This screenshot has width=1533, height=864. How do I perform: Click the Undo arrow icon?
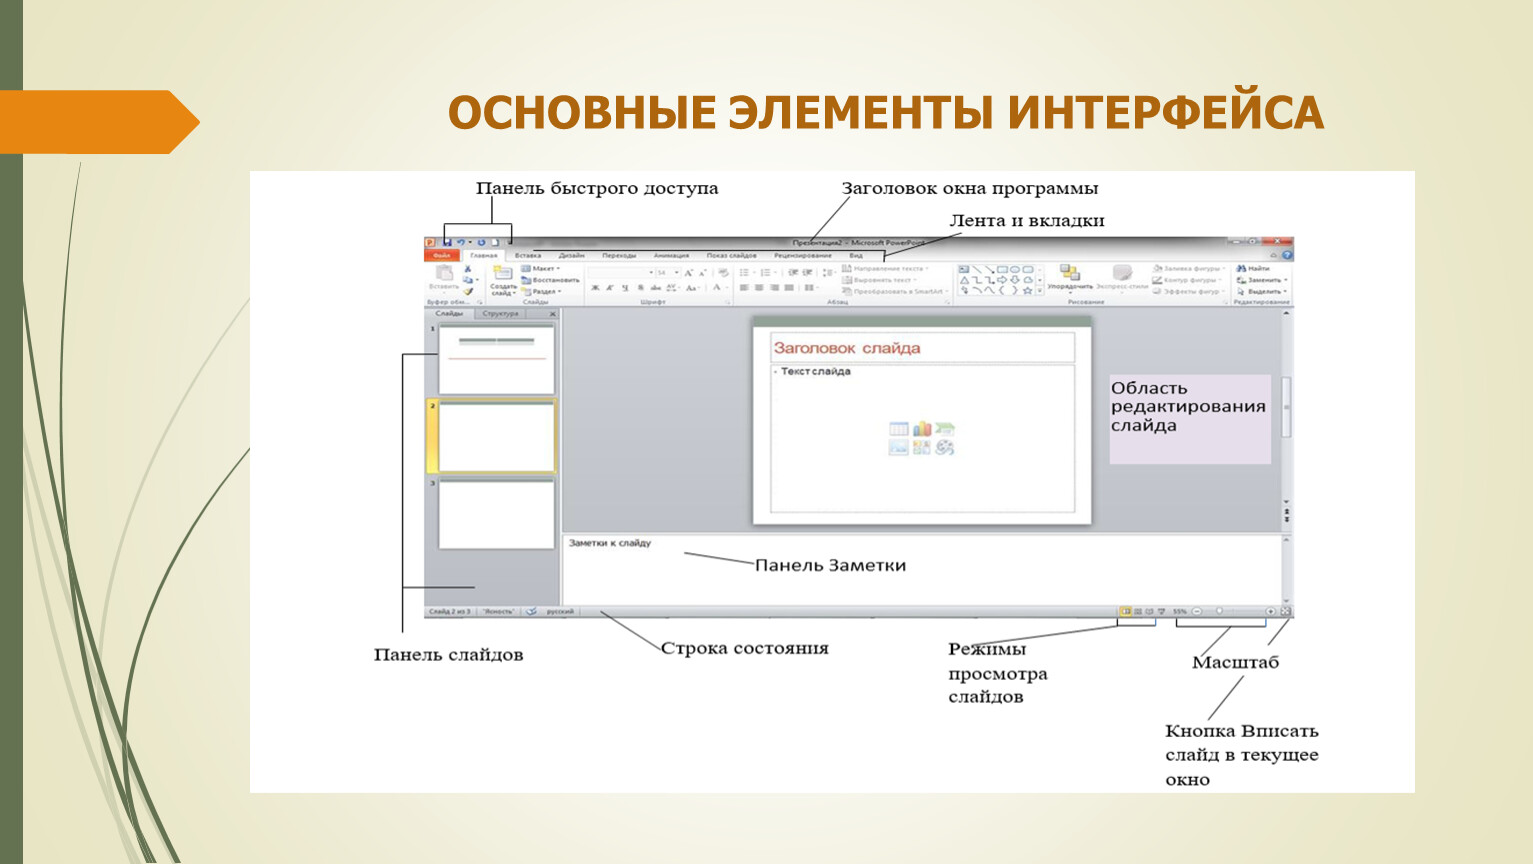[x=460, y=242]
